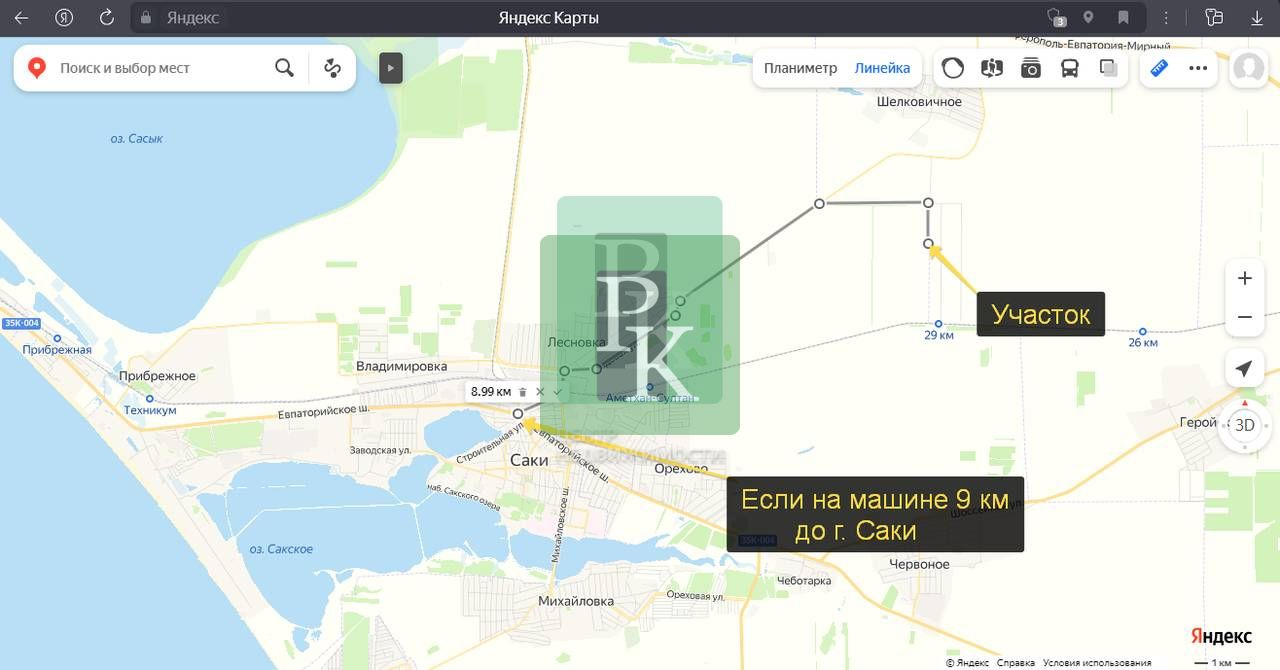
Task: Click the 35К-004 road badge near Прибрежная
Action: click(x=21, y=323)
